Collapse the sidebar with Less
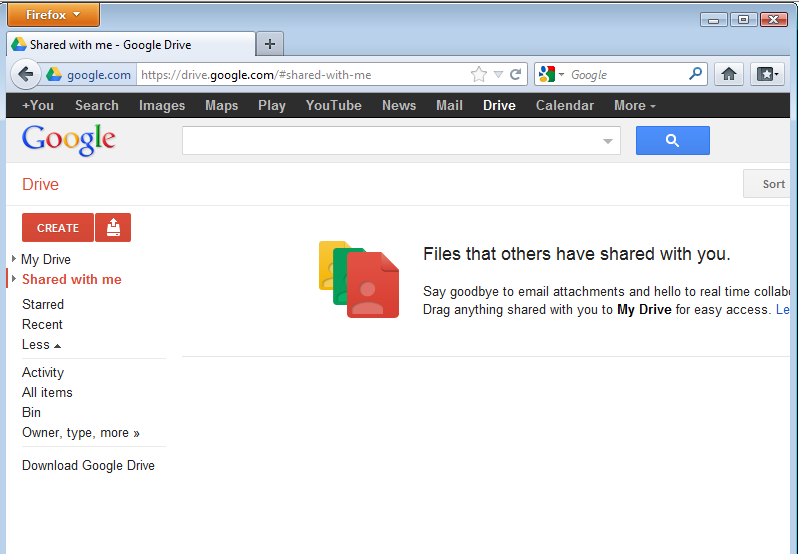This screenshot has height=554, width=799. point(41,345)
